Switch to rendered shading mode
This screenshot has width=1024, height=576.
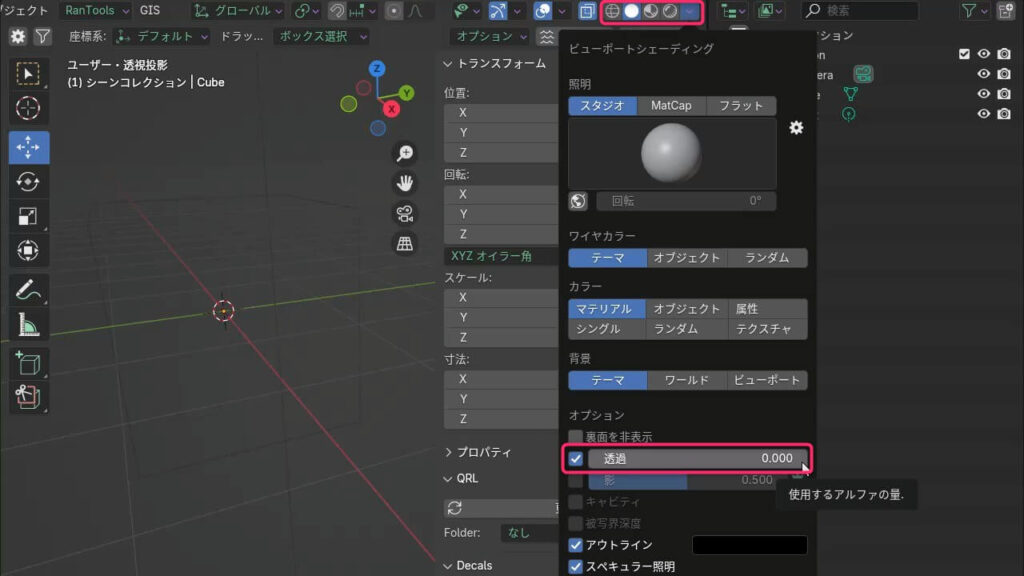(670, 11)
